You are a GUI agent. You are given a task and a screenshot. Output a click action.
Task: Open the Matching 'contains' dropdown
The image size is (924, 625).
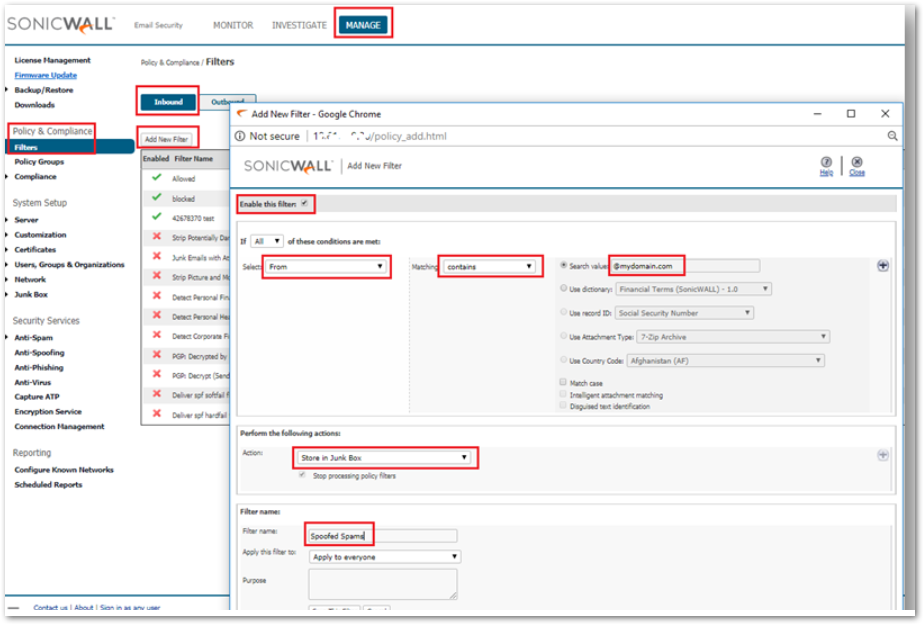pyautogui.click(x=489, y=267)
